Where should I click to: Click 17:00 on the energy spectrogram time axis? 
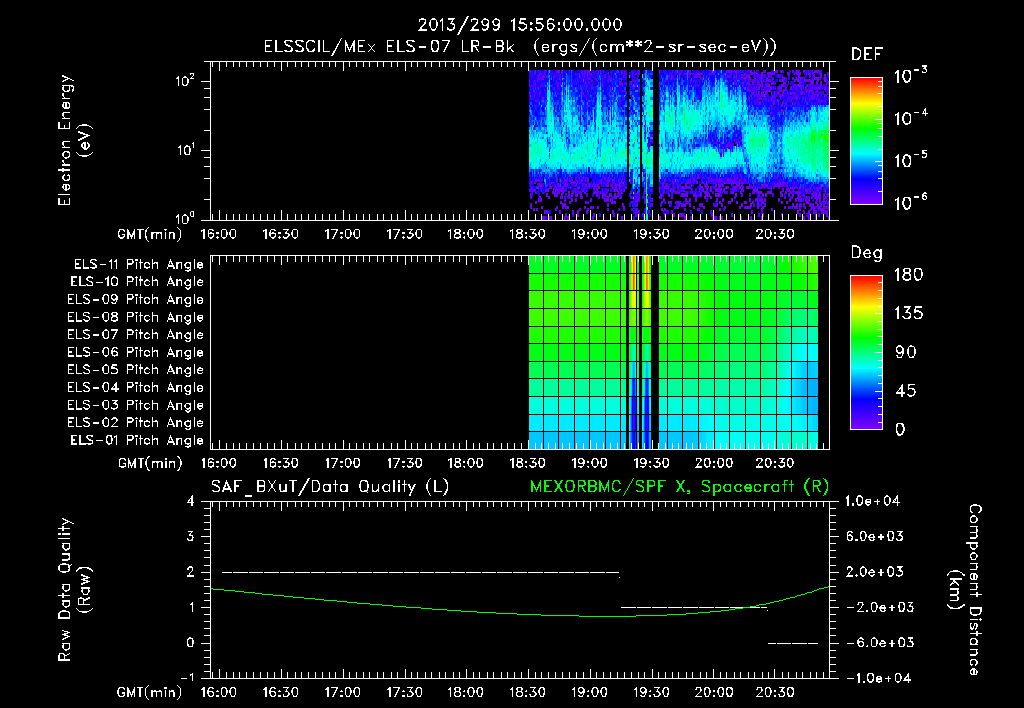pyautogui.click(x=342, y=234)
